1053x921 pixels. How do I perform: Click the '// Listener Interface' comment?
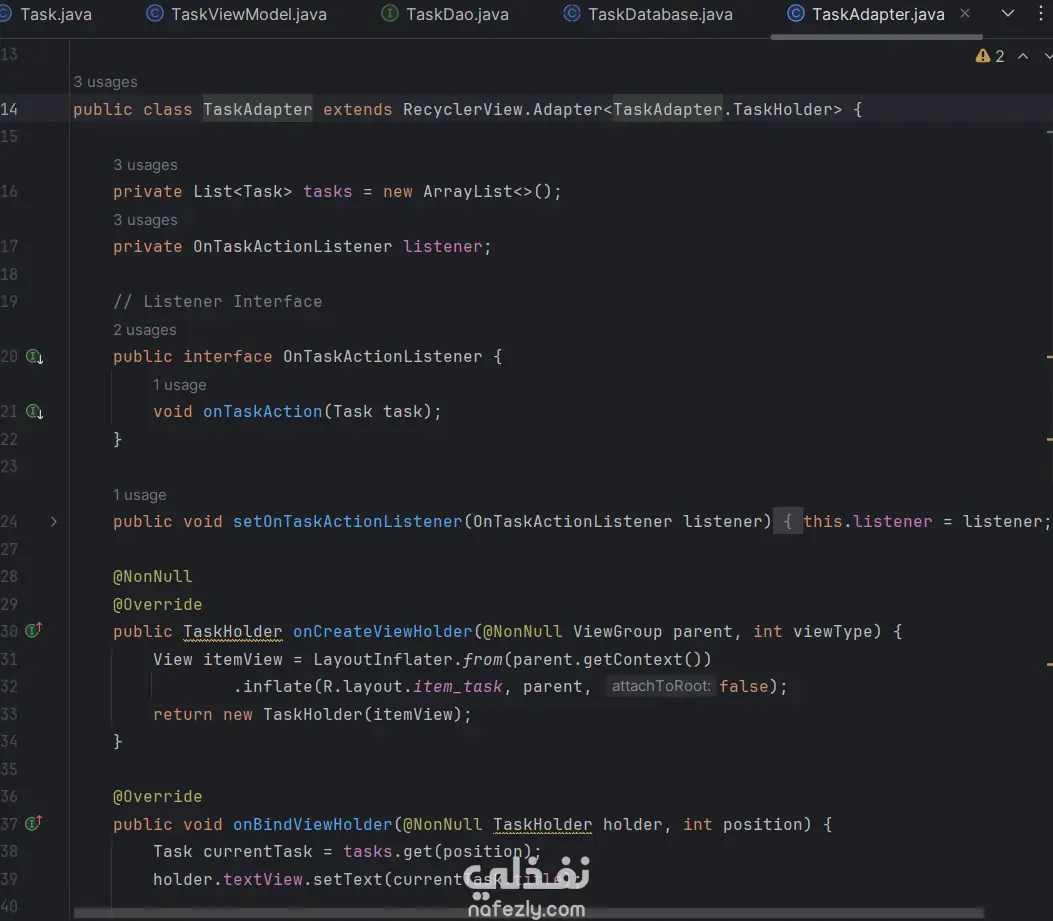click(x=218, y=302)
